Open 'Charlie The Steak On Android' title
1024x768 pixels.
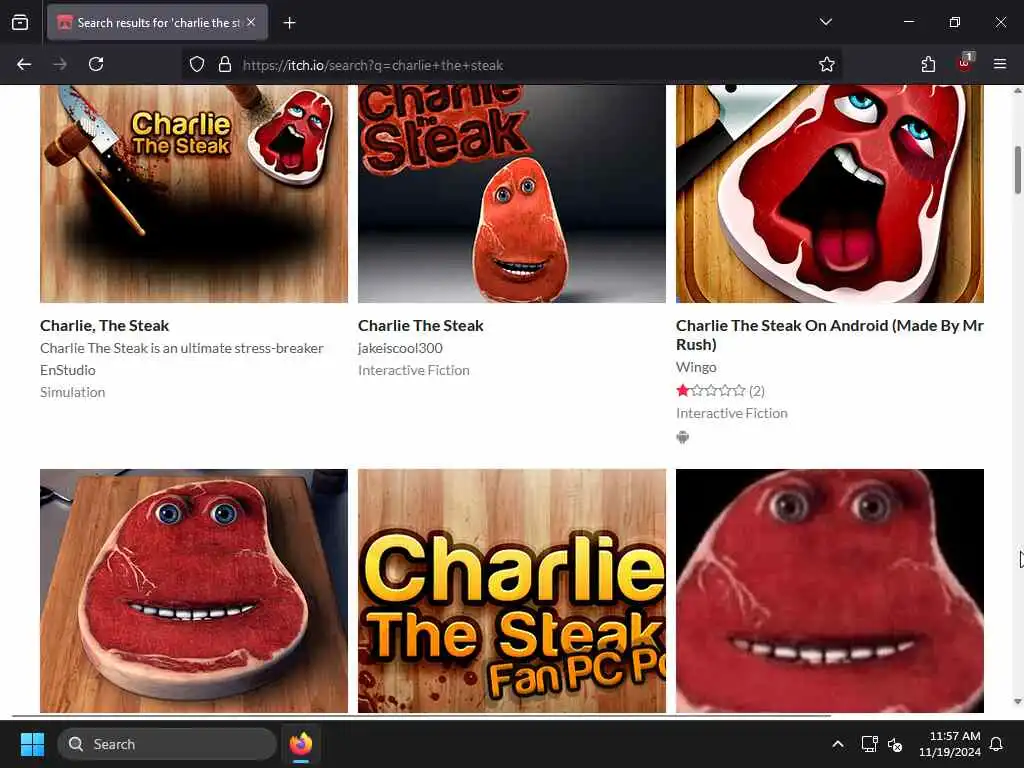pos(829,334)
